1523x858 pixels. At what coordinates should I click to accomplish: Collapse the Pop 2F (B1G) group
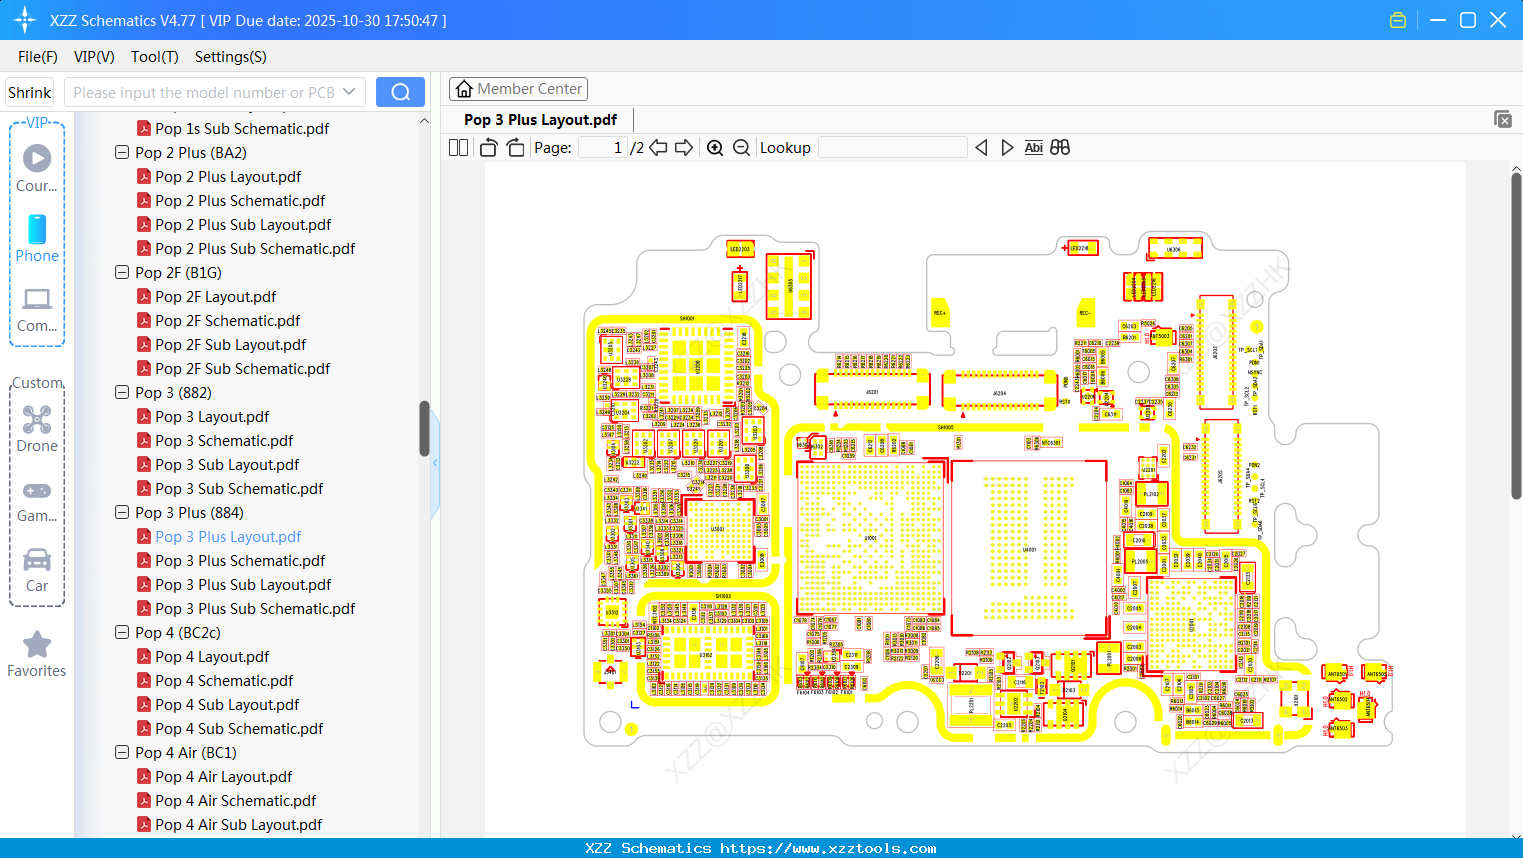(121, 272)
